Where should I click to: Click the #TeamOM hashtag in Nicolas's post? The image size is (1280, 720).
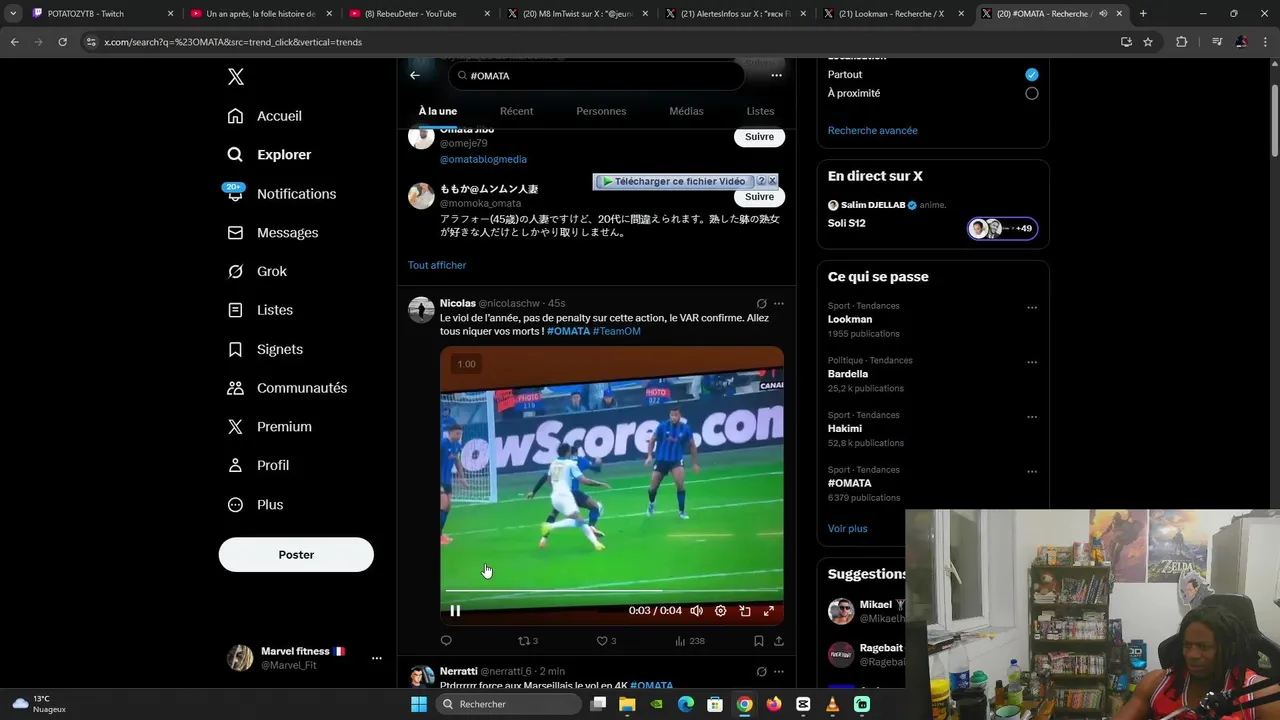click(x=616, y=331)
